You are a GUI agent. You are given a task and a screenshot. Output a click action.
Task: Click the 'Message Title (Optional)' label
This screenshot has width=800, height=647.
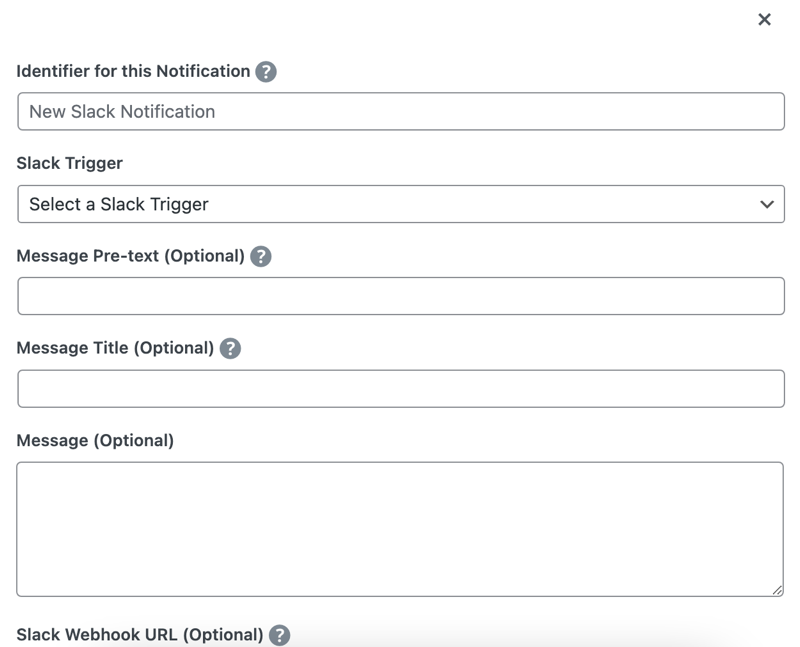pyautogui.click(x=115, y=348)
